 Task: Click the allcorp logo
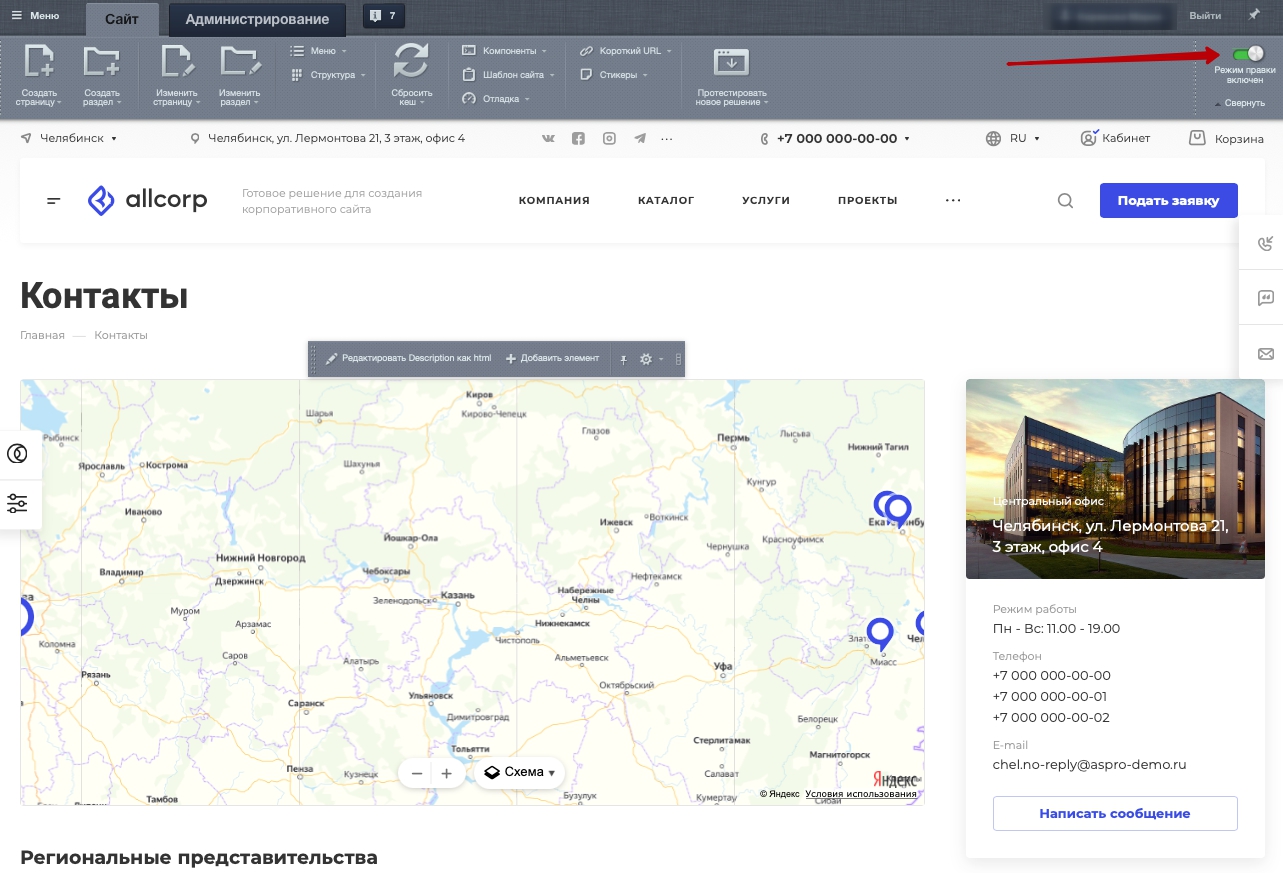pyautogui.click(x=147, y=200)
